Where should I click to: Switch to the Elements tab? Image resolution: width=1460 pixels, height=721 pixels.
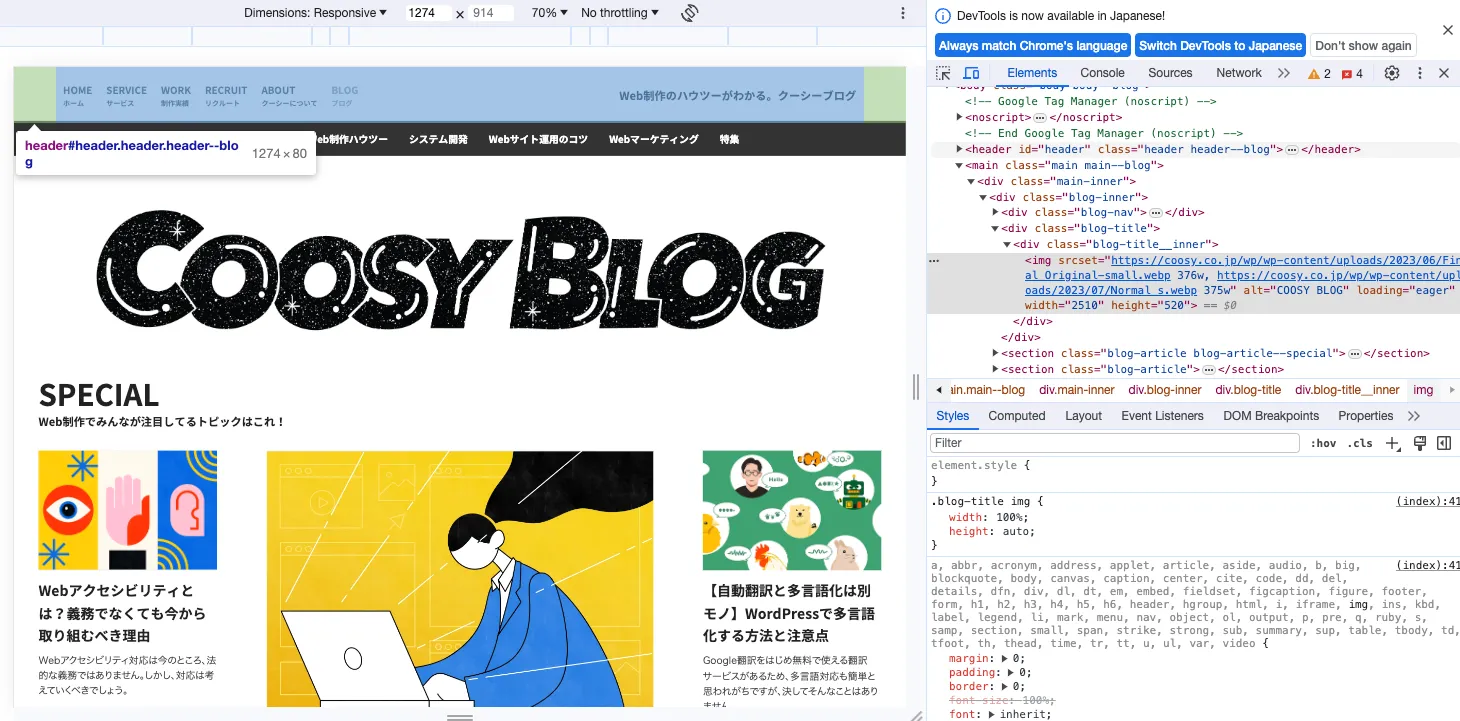point(1032,73)
